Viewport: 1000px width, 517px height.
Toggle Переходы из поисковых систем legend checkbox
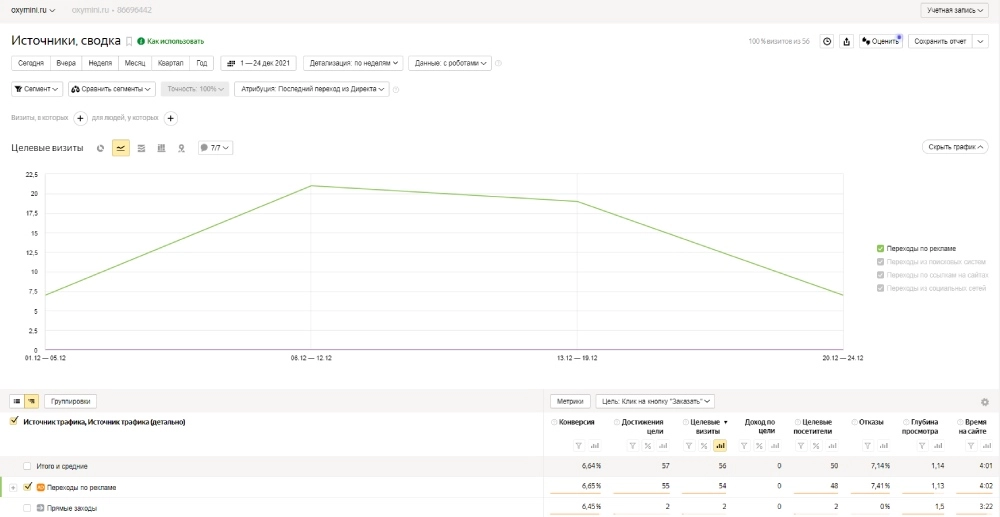click(x=880, y=262)
